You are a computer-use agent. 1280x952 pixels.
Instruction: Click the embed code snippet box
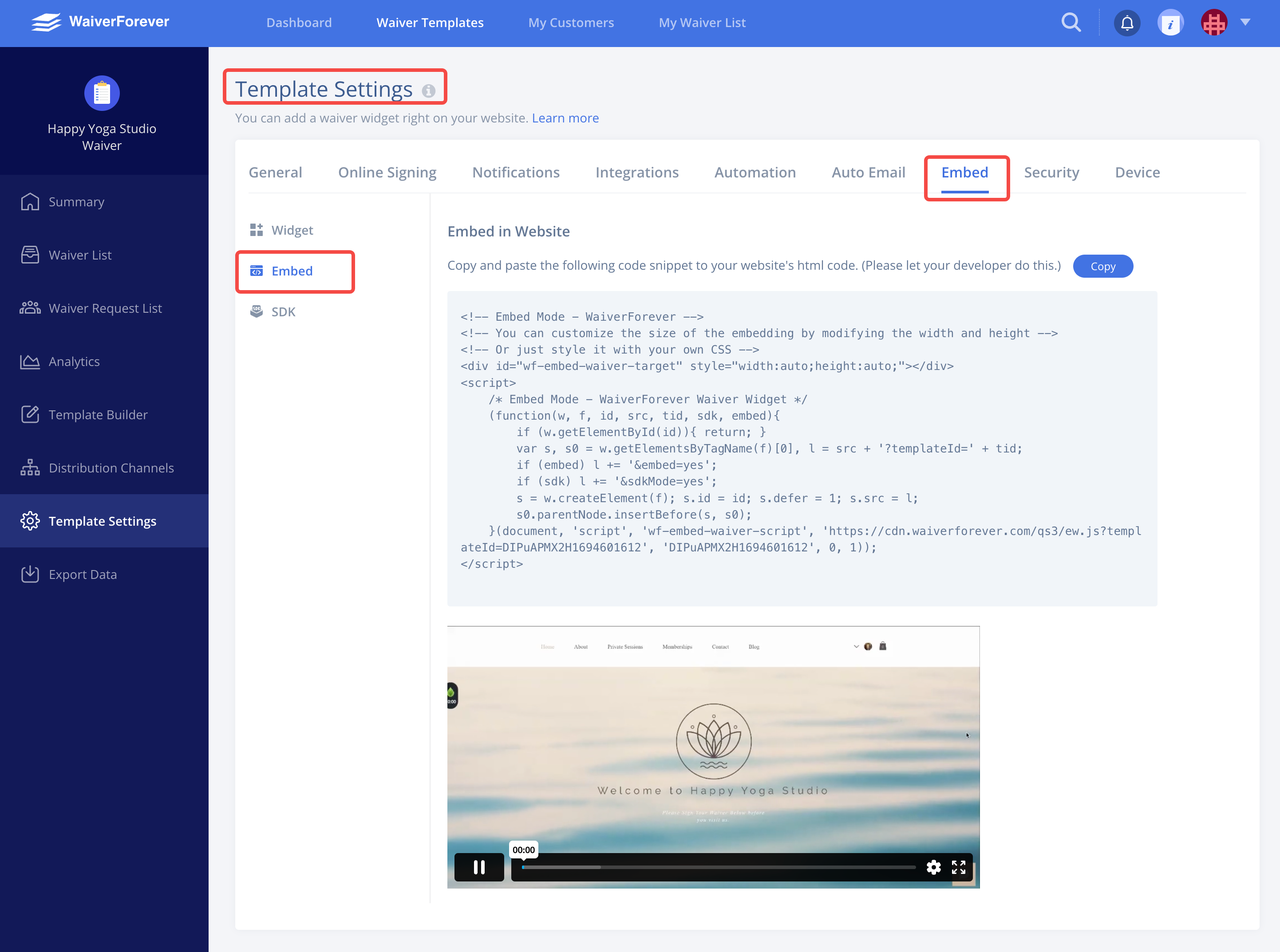(x=802, y=449)
